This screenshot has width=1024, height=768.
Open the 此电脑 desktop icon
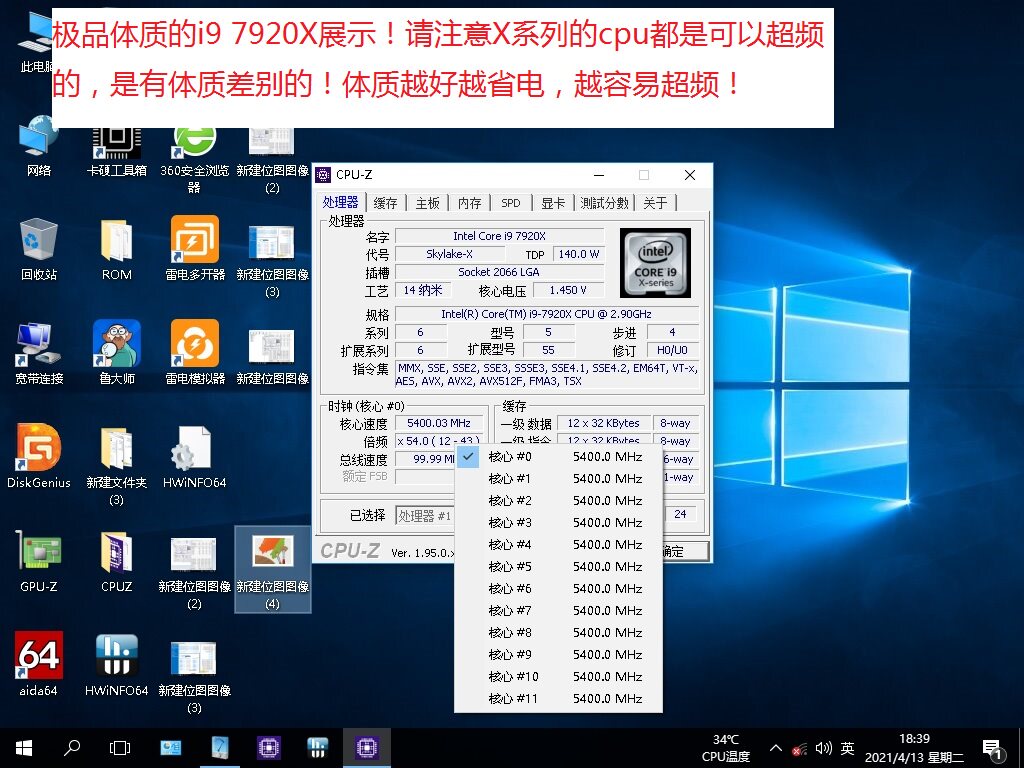37,42
